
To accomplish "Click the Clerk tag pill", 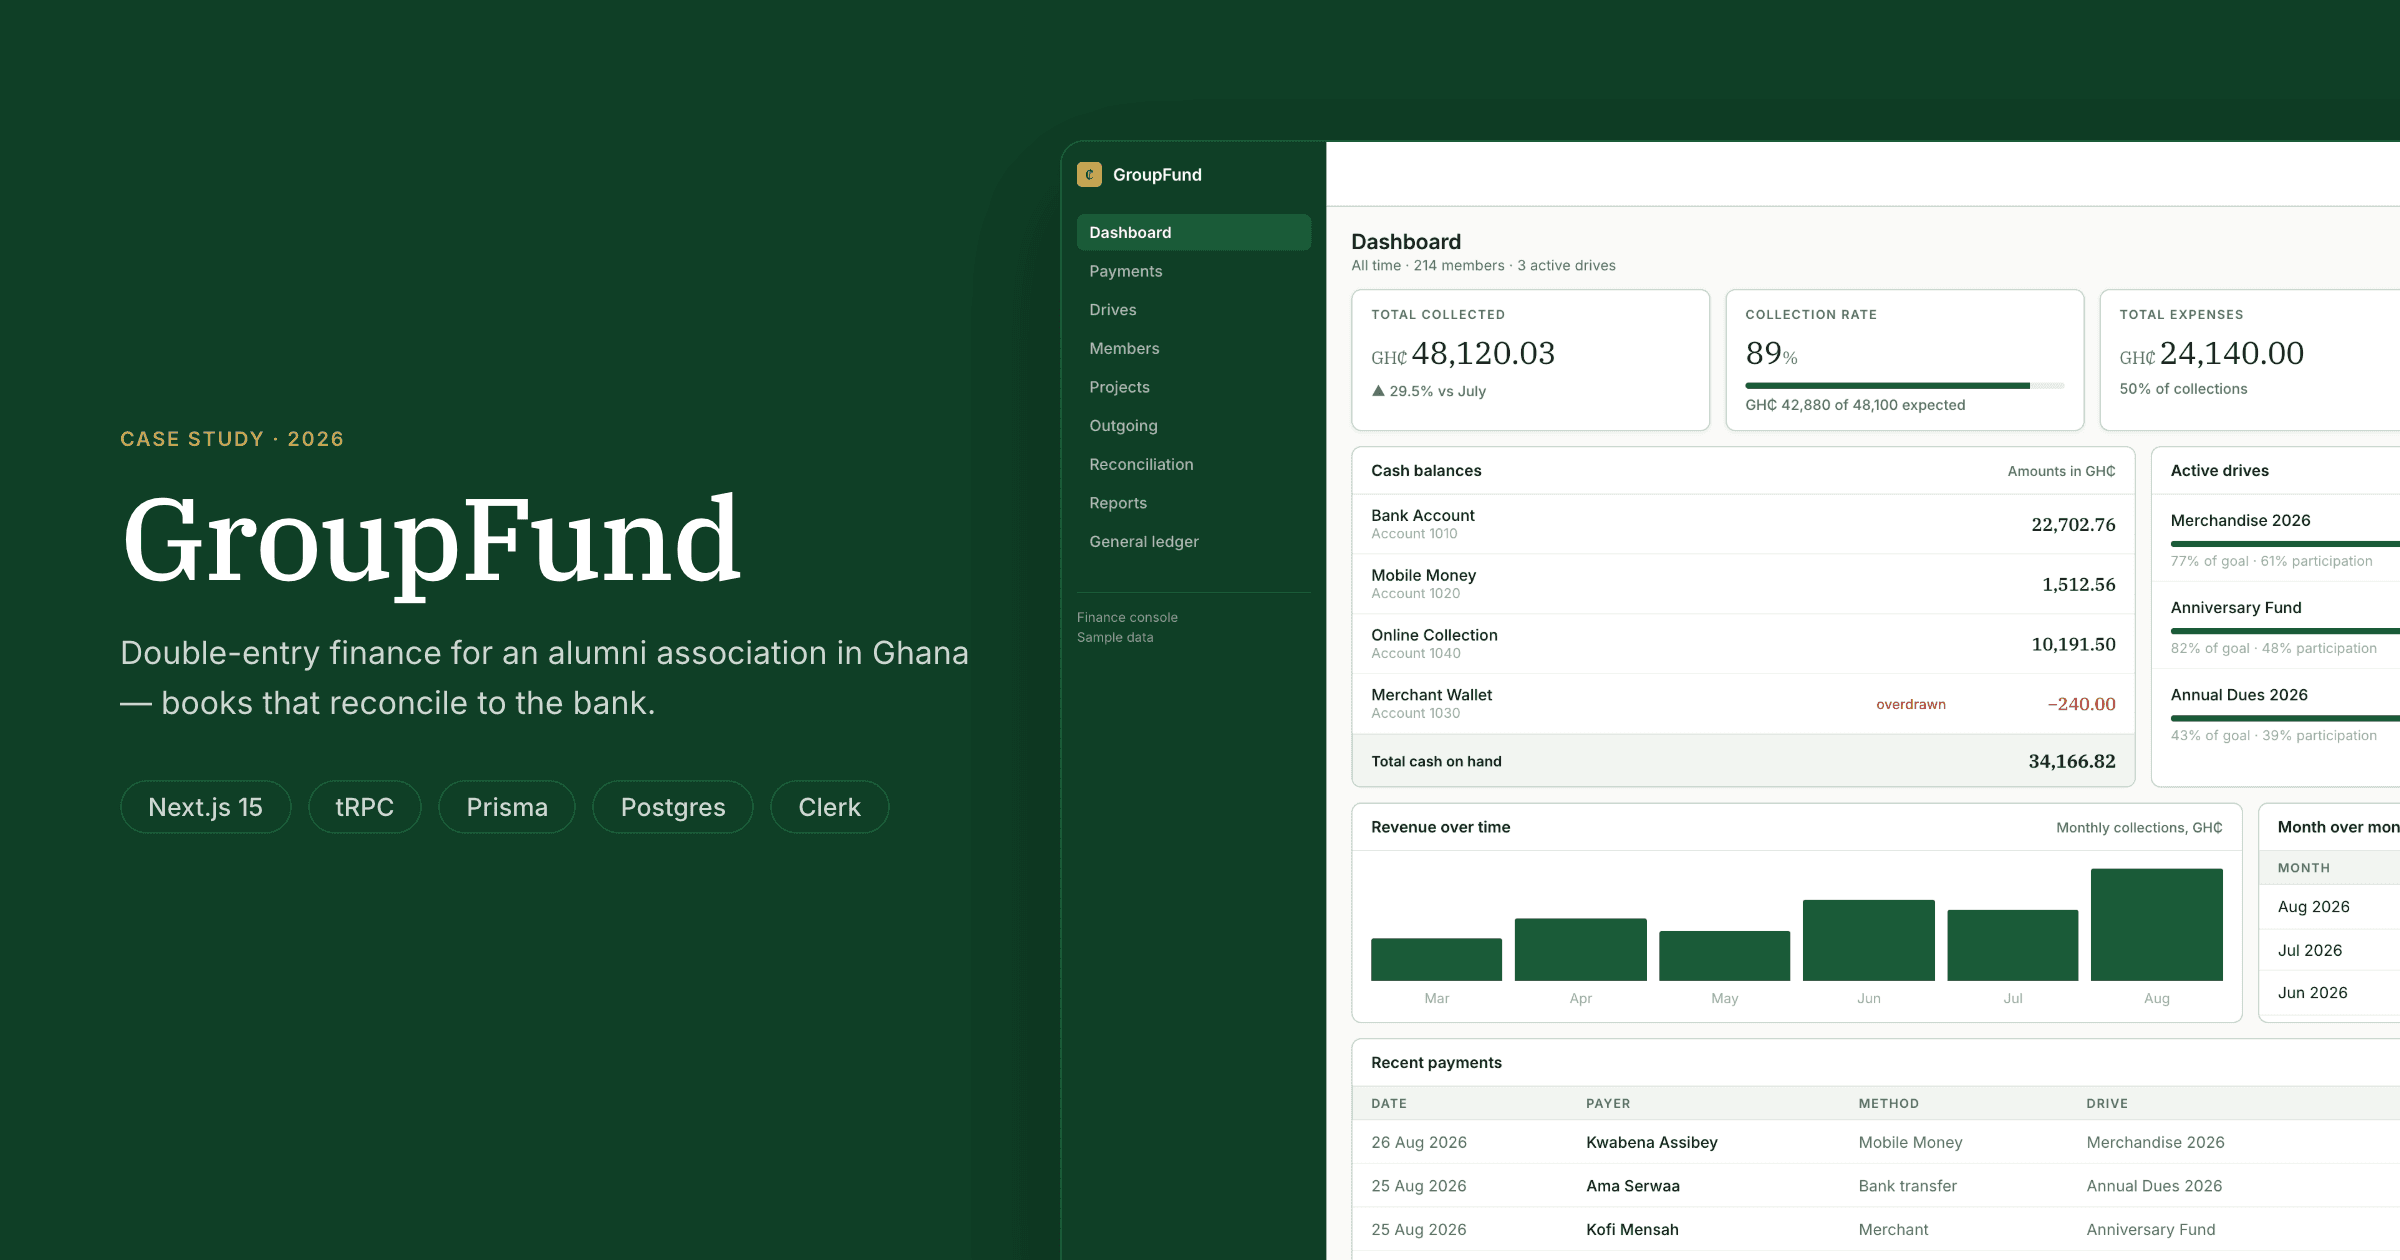I will click(x=830, y=807).
